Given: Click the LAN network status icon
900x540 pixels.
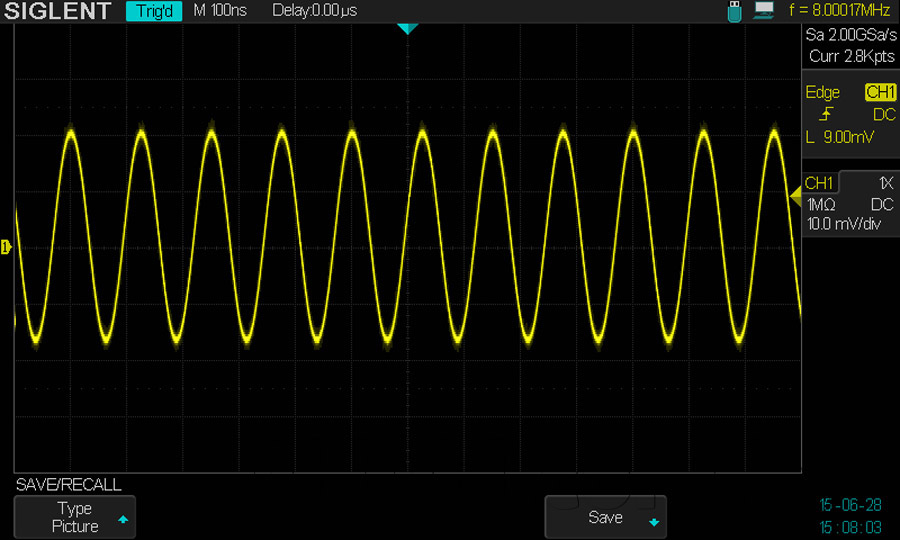Looking at the screenshot, I should coord(765,11).
